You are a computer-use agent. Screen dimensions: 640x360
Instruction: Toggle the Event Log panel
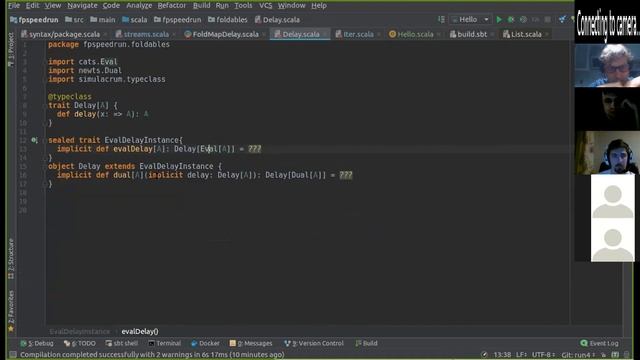click(x=599, y=343)
